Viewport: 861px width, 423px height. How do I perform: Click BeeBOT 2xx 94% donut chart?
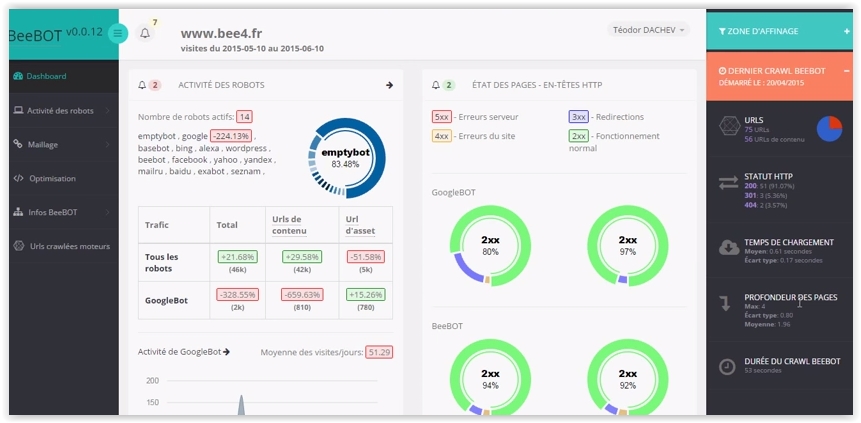(x=490, y=377)
